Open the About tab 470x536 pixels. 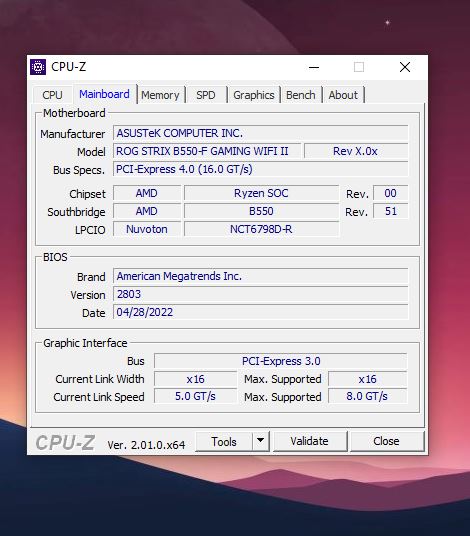pyautogui.click(x=343, y=95)
